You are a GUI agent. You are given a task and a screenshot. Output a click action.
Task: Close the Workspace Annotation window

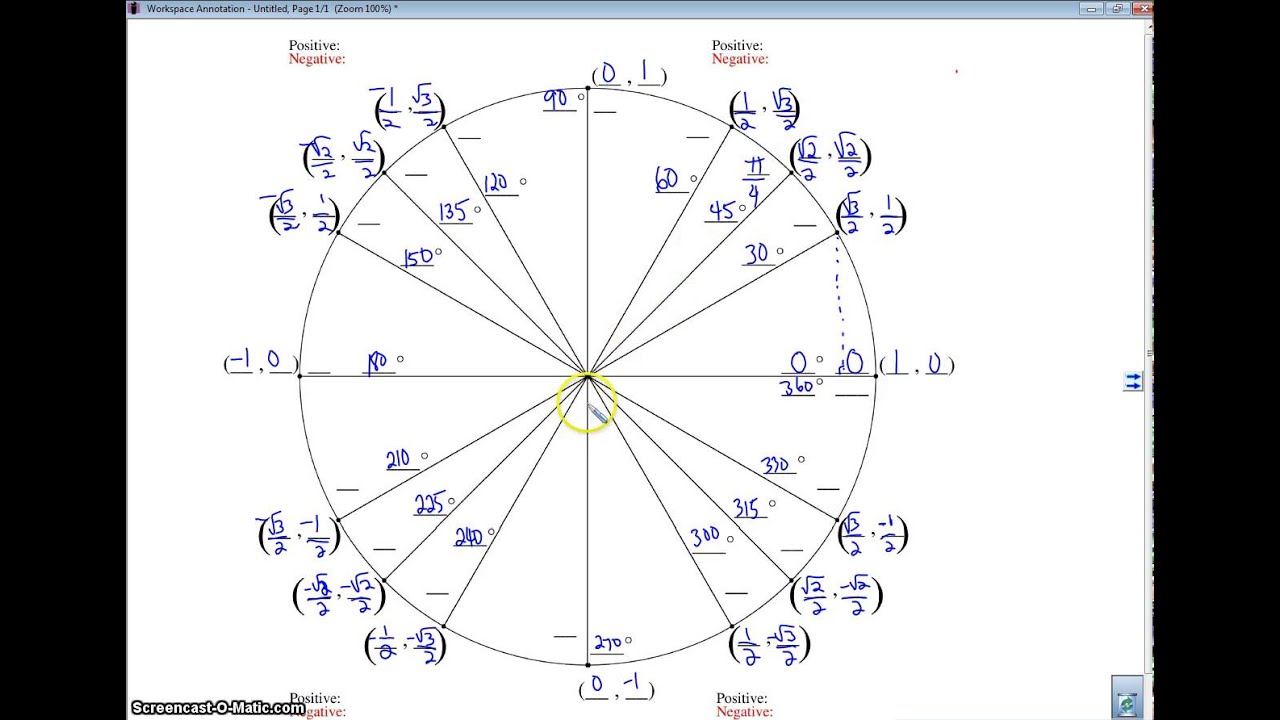(1143, 7)
